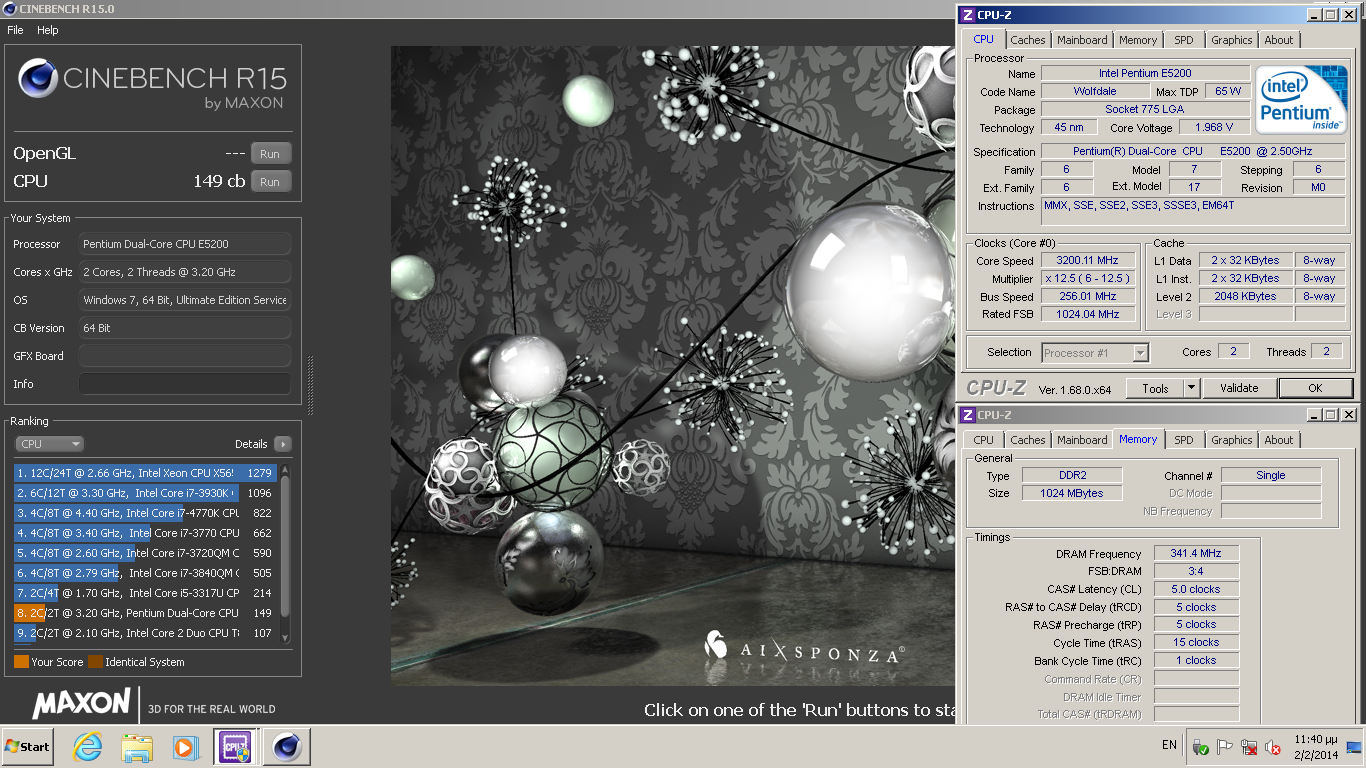Click the Action Center flag tray icon

[x=1226, y=747]
